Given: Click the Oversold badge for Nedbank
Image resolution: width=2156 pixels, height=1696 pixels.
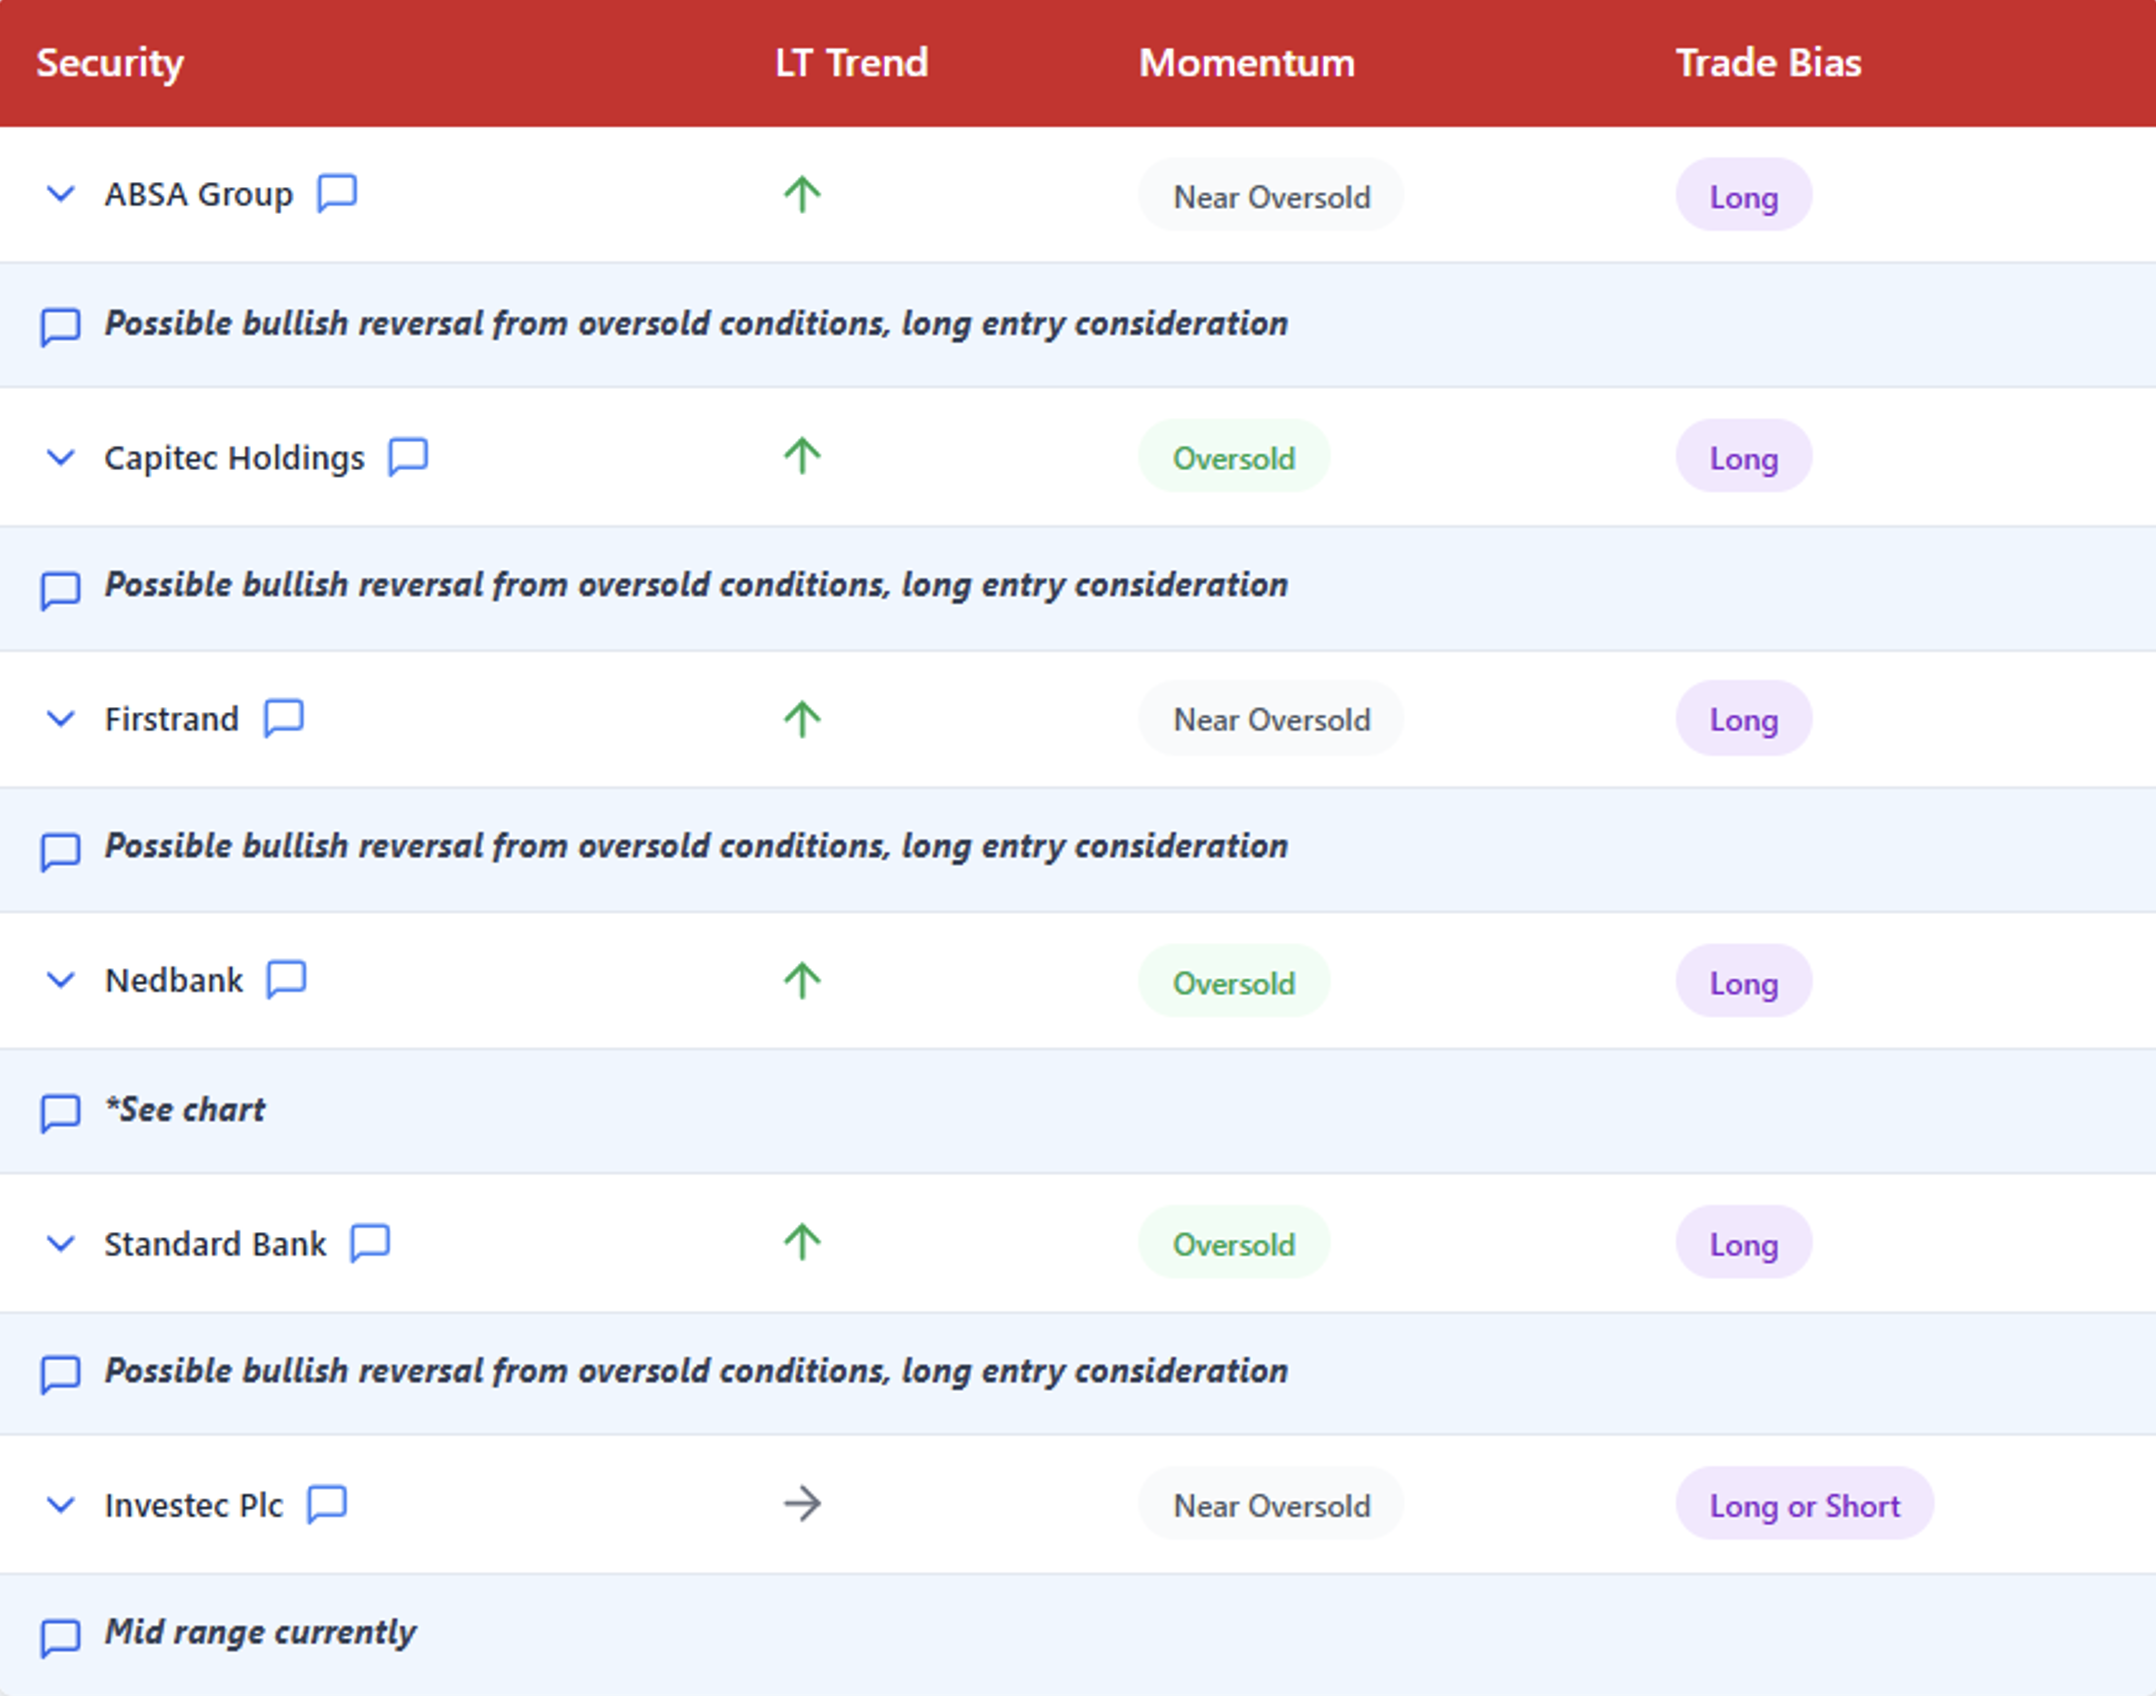Looking at the screenshot, I should (x=1233, y=982).
